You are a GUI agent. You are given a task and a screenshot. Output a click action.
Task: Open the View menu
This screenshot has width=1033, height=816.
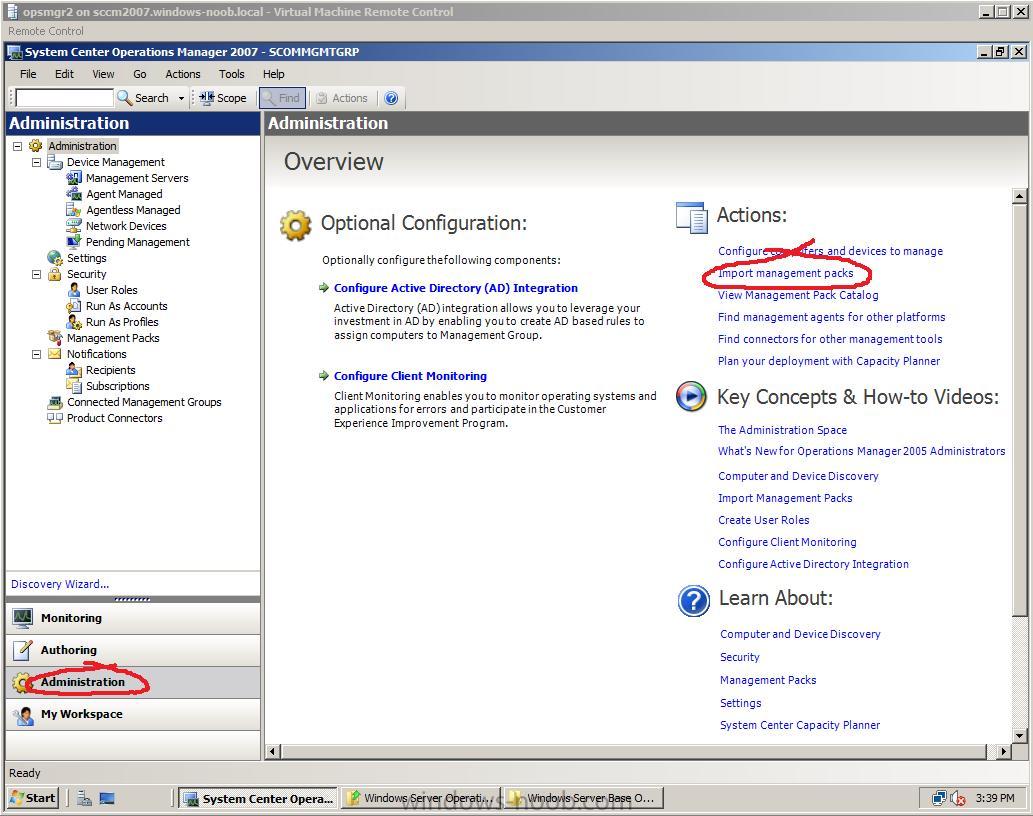(103, 74)
